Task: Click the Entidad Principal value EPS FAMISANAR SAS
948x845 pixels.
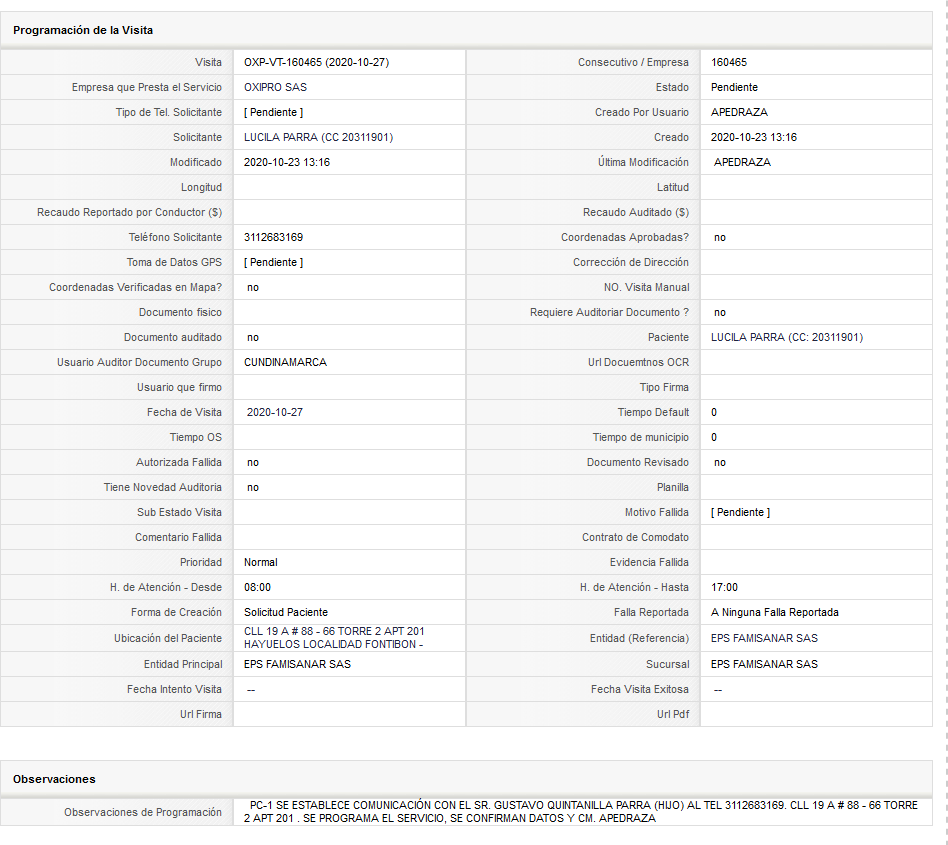Action: tap(297, 664)
